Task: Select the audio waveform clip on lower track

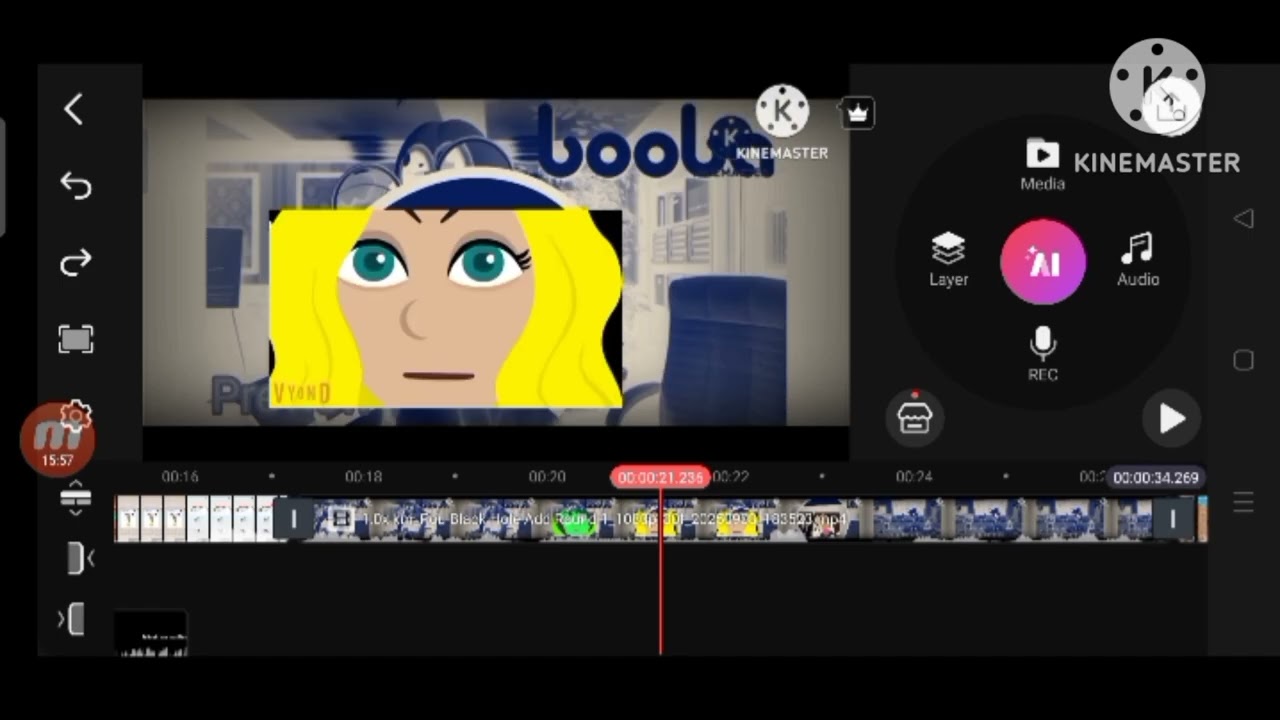Action: pyautogui.click(x=150, y=633)
